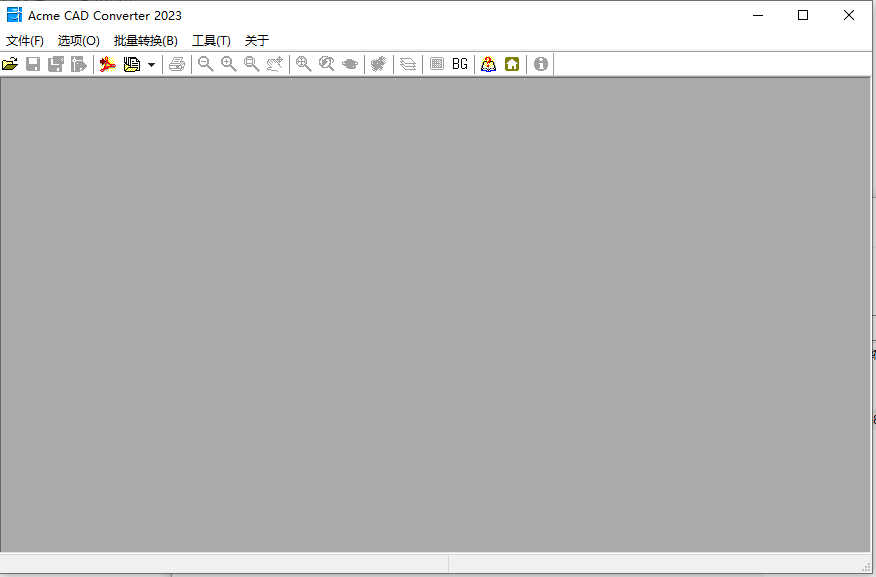Click the grid display toolbar icon
This screenshot has height=577, width=876.
click(437, 64)
